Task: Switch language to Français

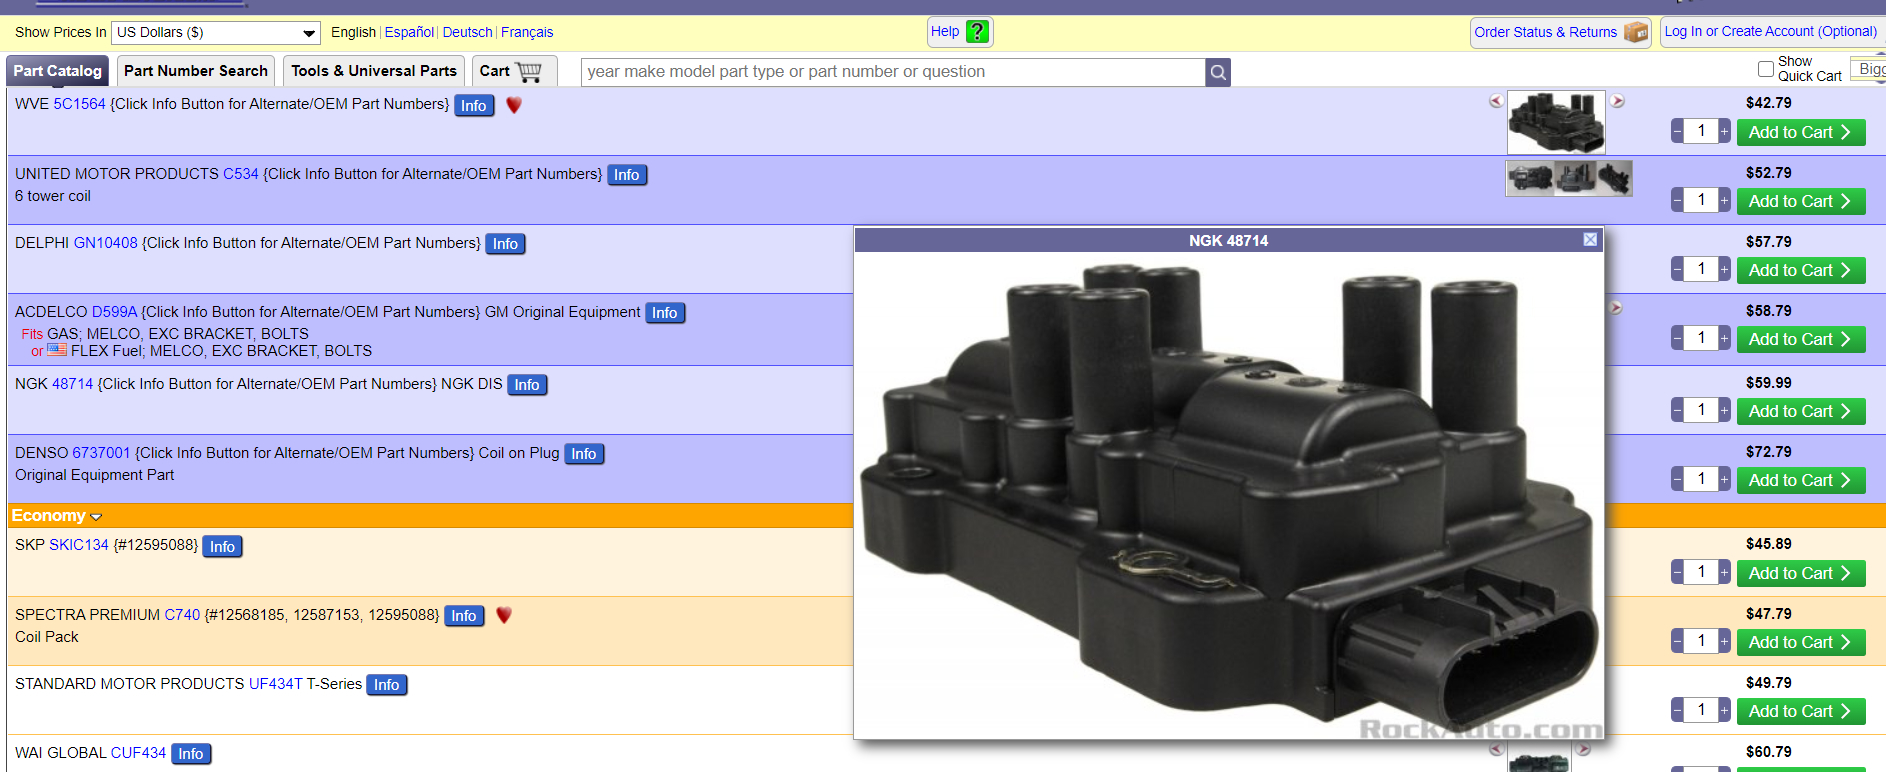Action: (527, 32)
